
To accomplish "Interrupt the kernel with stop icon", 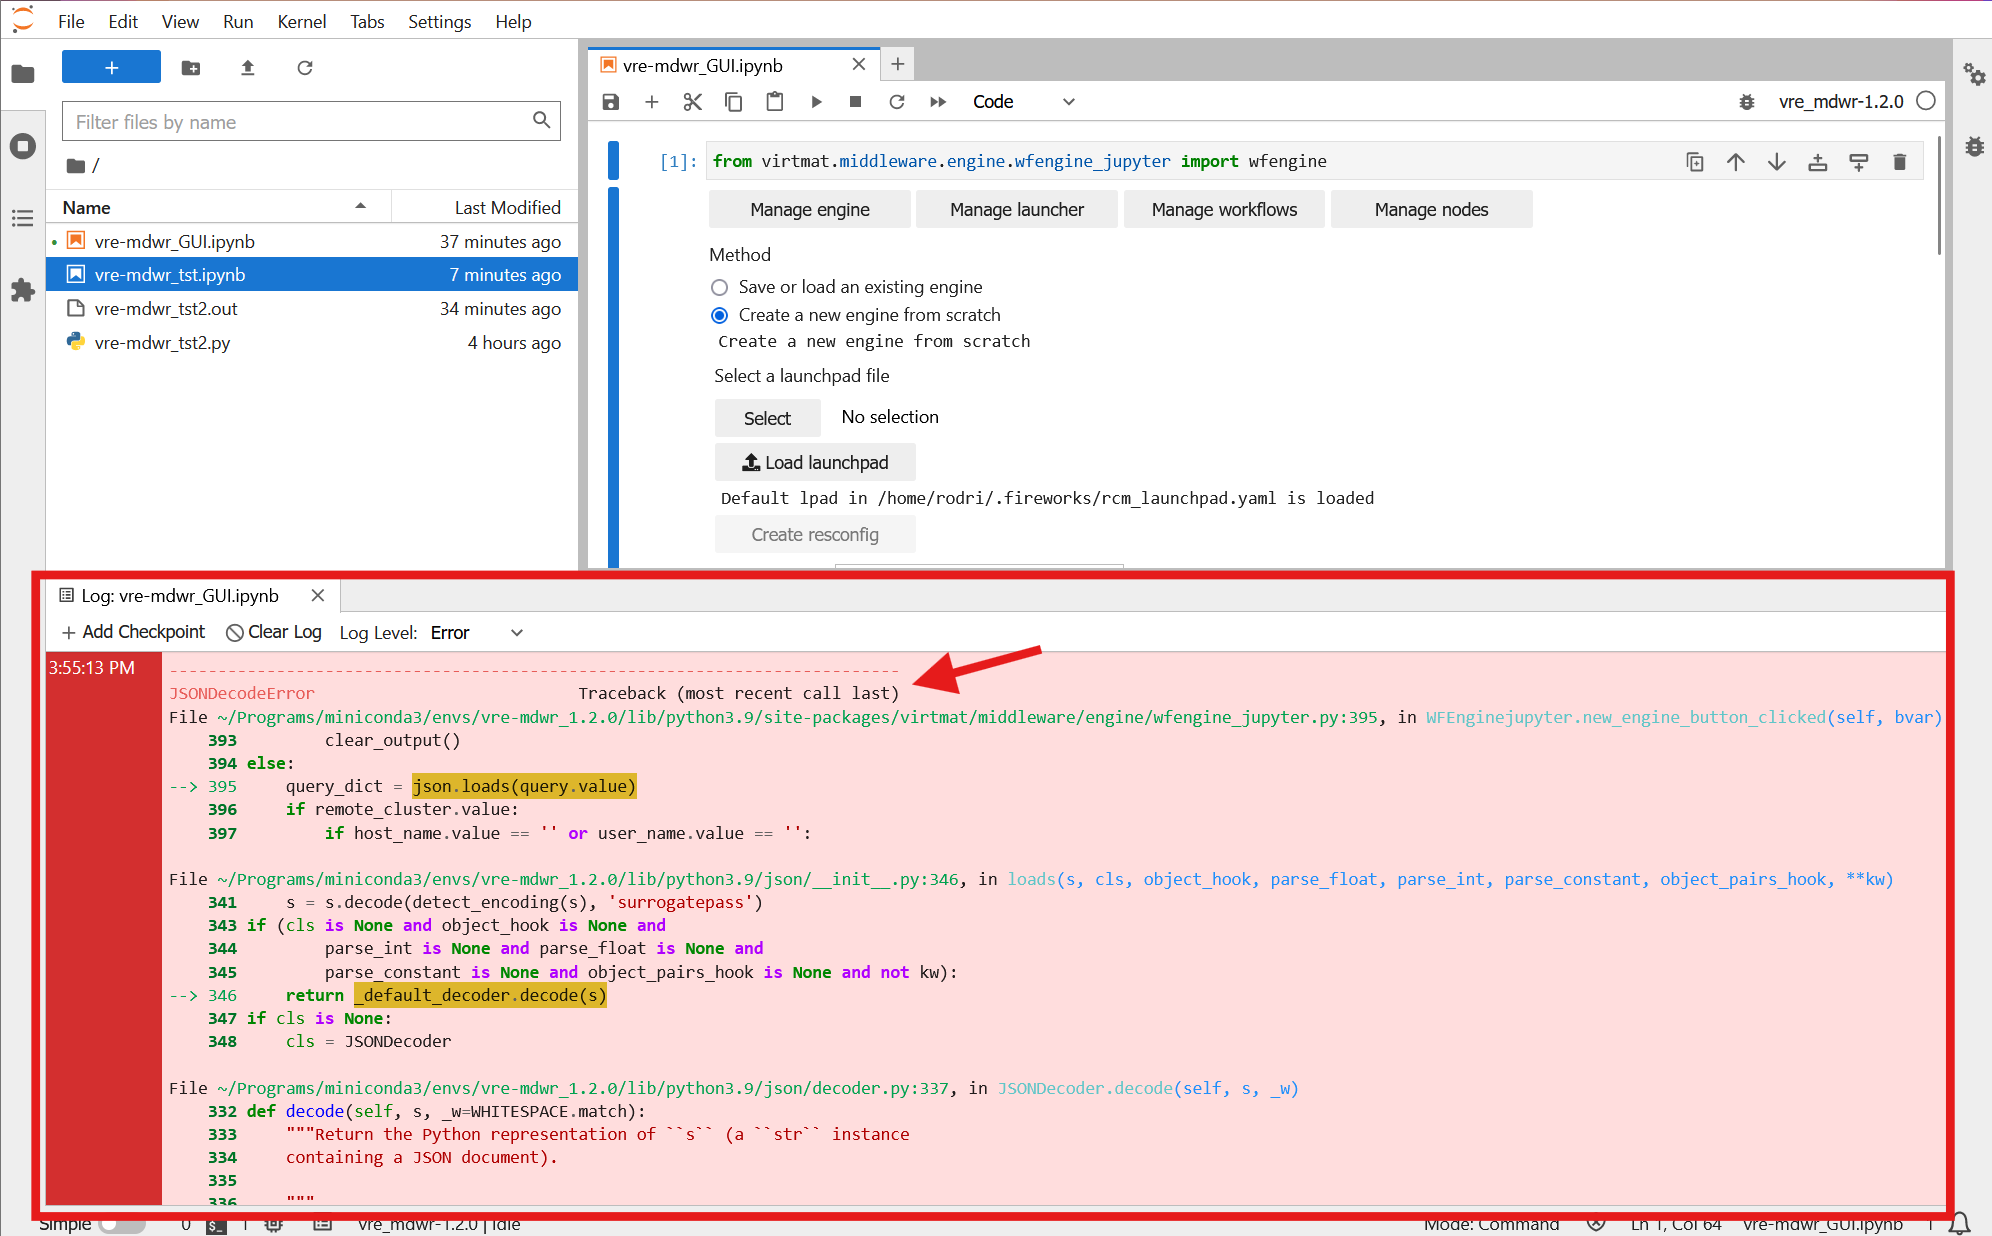I will pyautogui.click(x=856, y=102).
